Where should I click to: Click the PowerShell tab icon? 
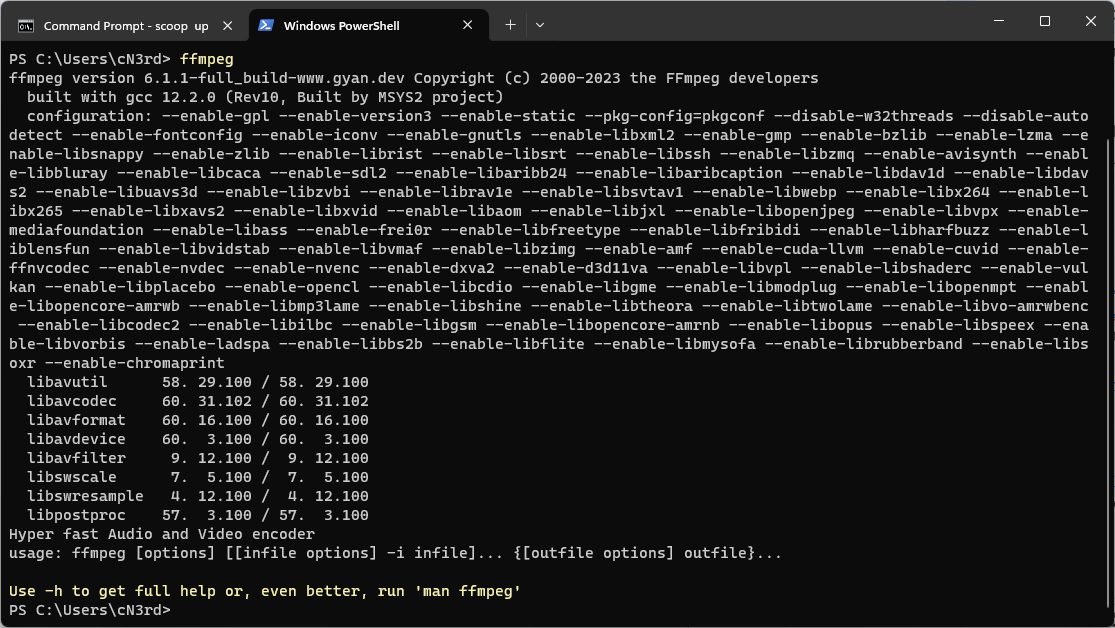(x=266, y=26)
